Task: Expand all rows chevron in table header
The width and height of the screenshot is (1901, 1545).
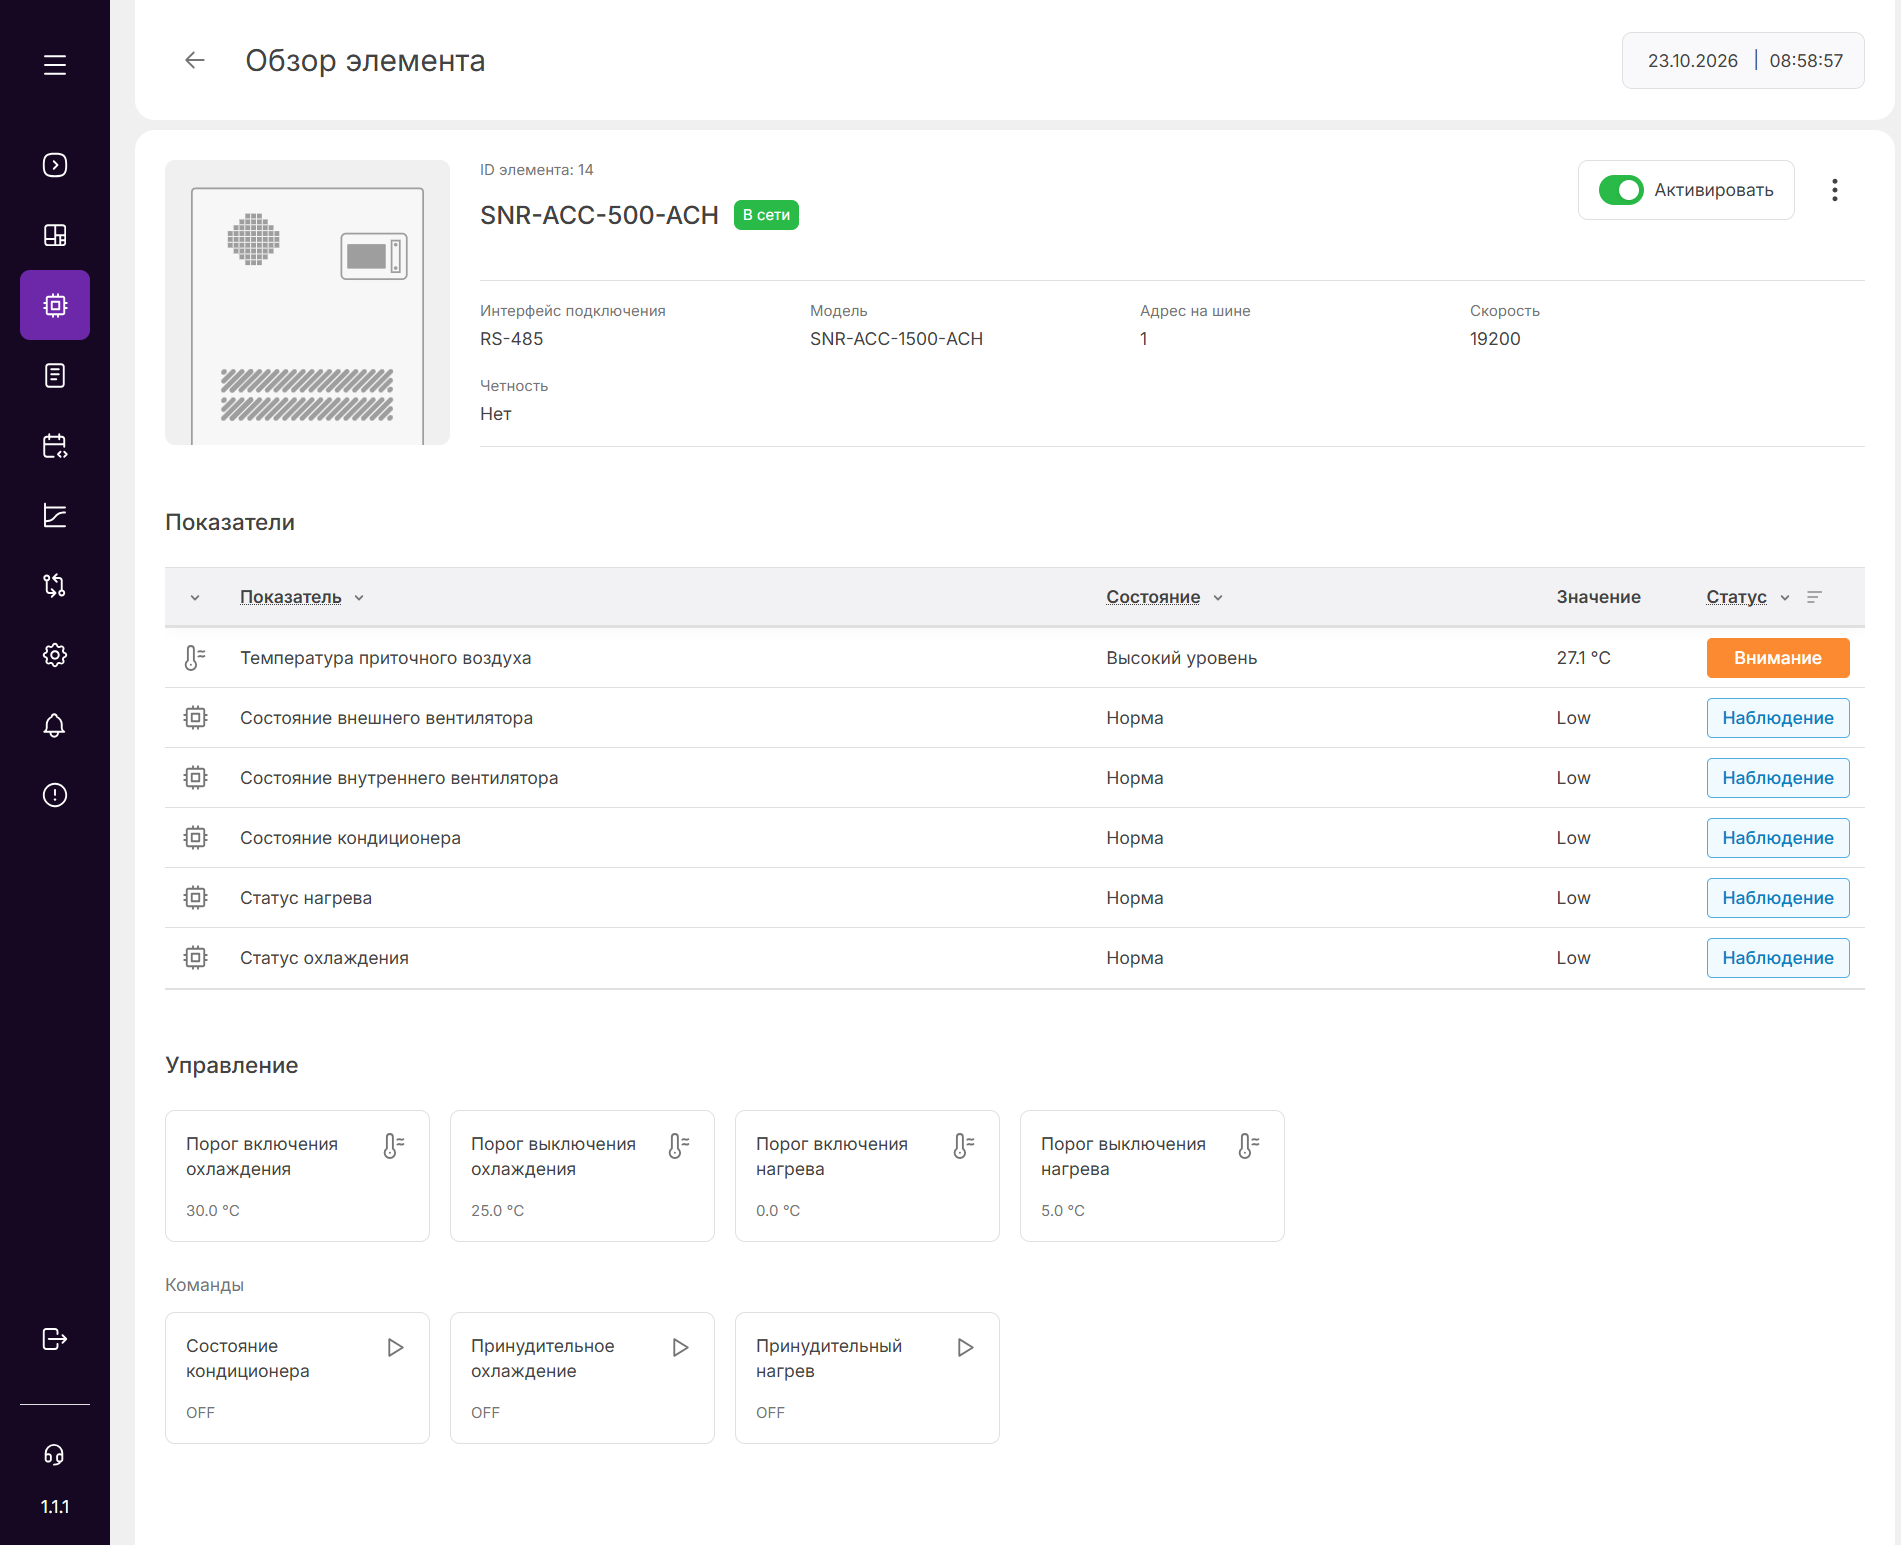Action: tap(195, 598)
